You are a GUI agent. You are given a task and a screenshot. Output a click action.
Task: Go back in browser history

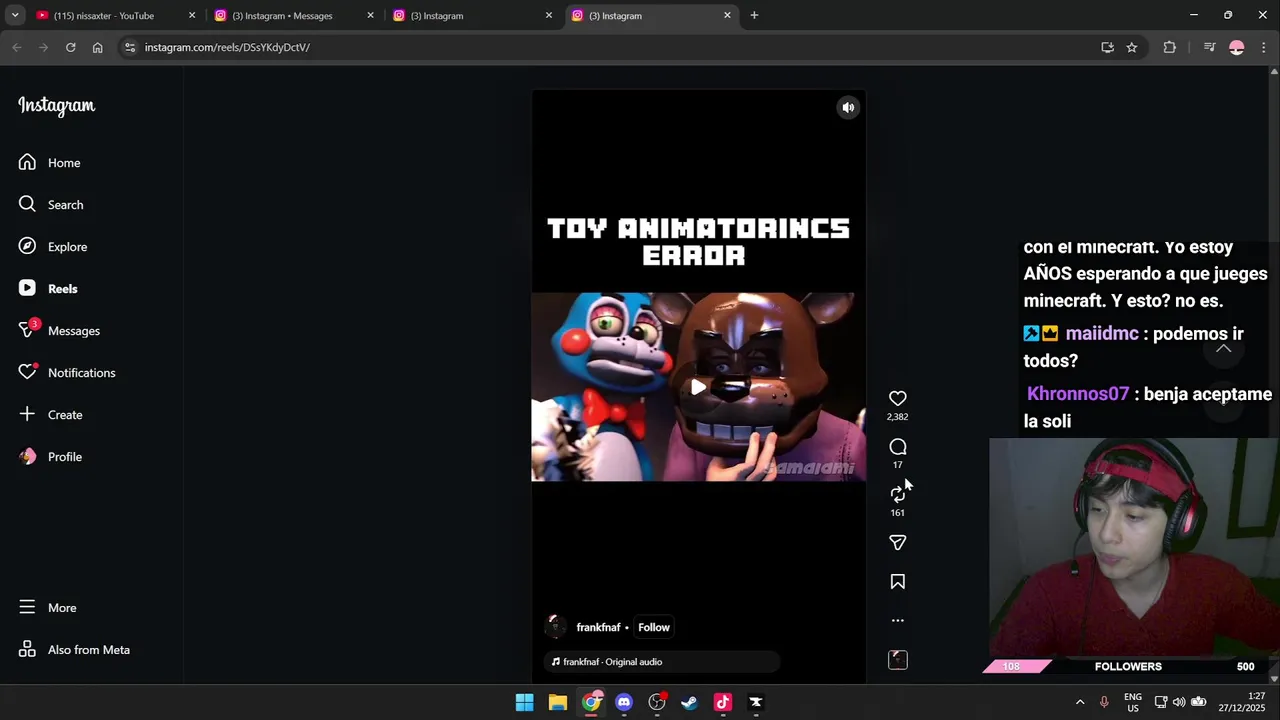17,47
